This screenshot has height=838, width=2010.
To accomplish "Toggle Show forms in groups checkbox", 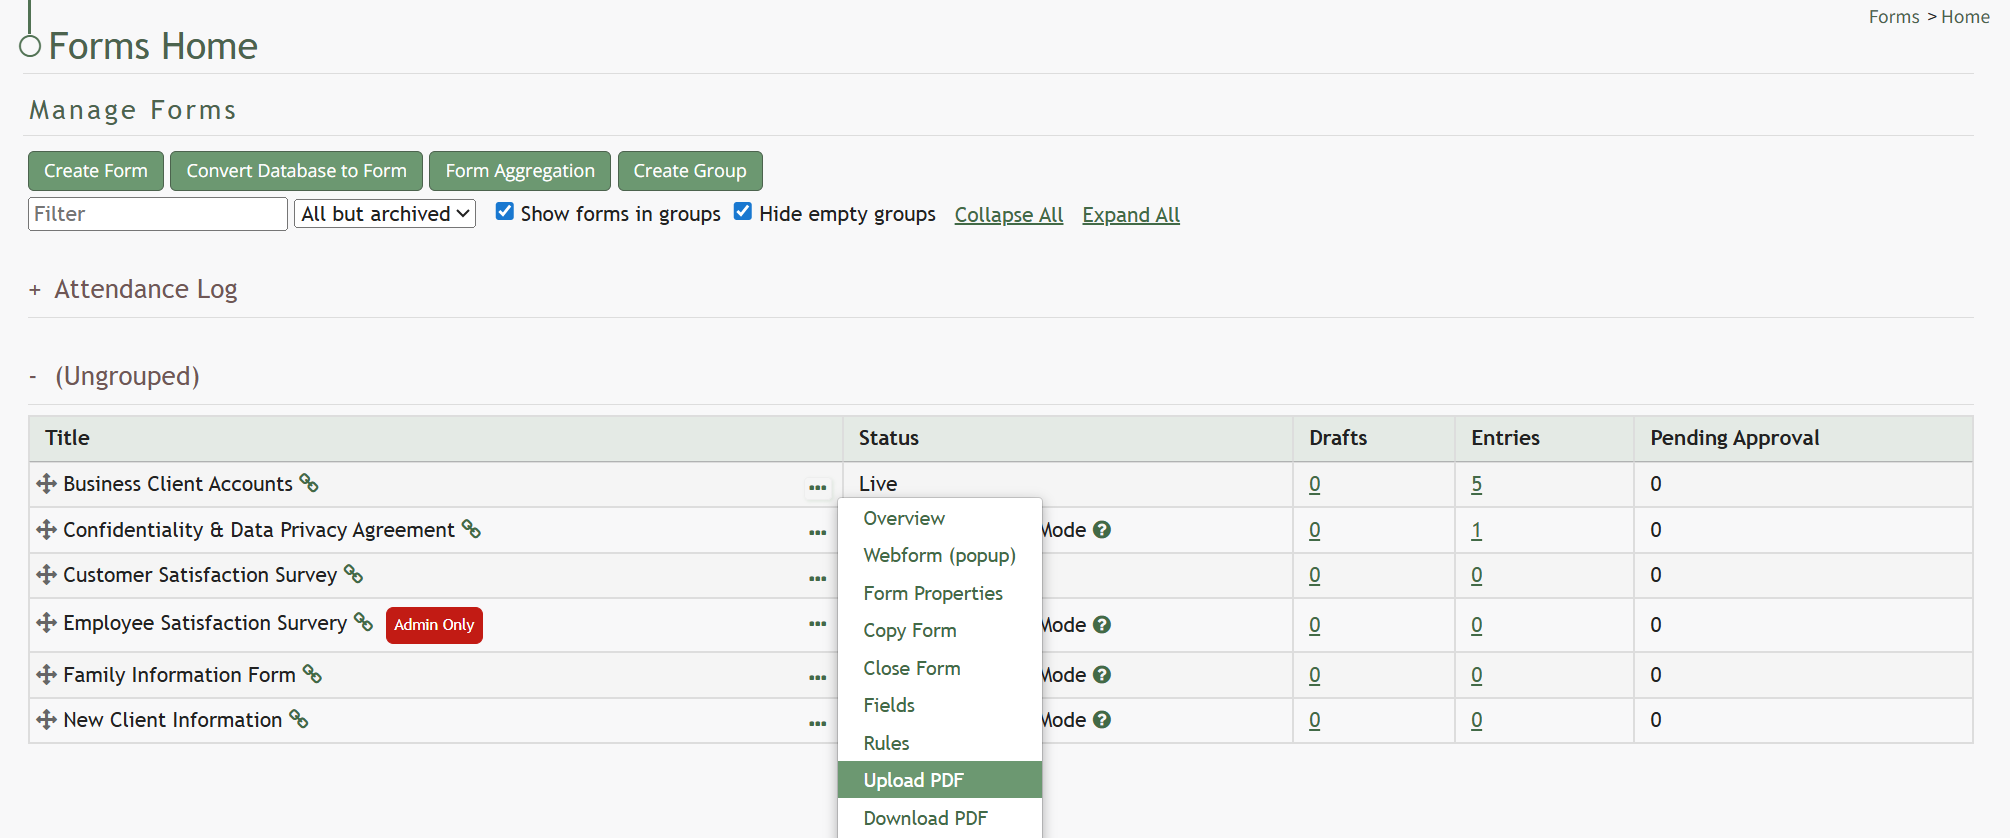I will click(505, 211).
